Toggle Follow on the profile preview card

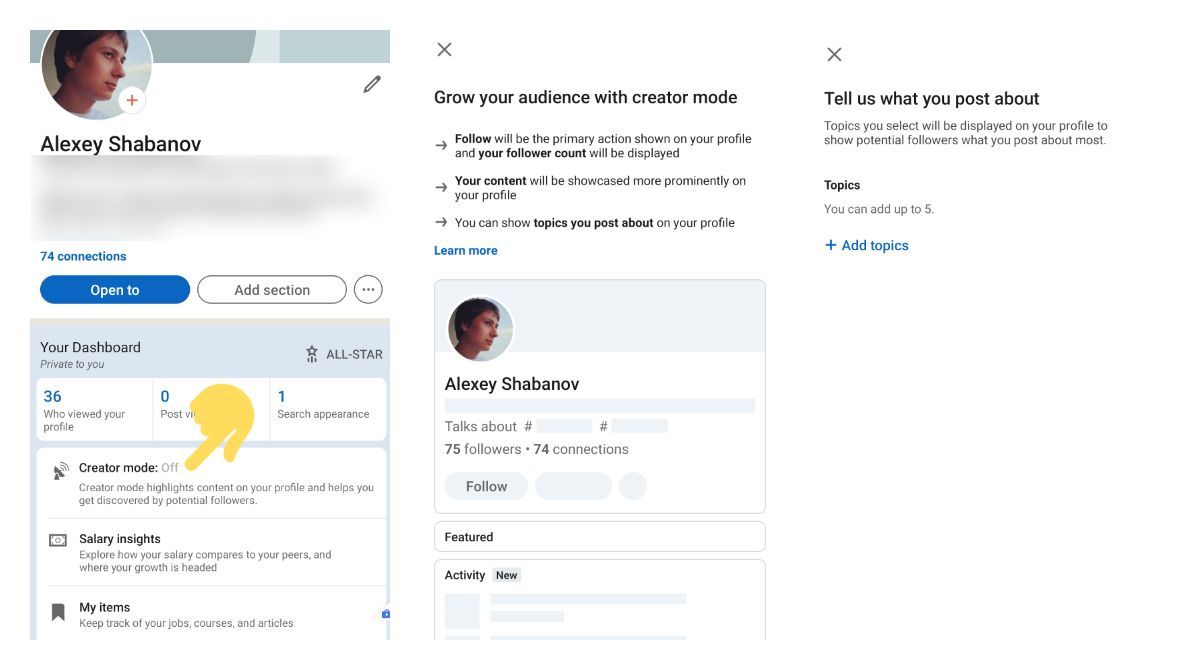487,485
